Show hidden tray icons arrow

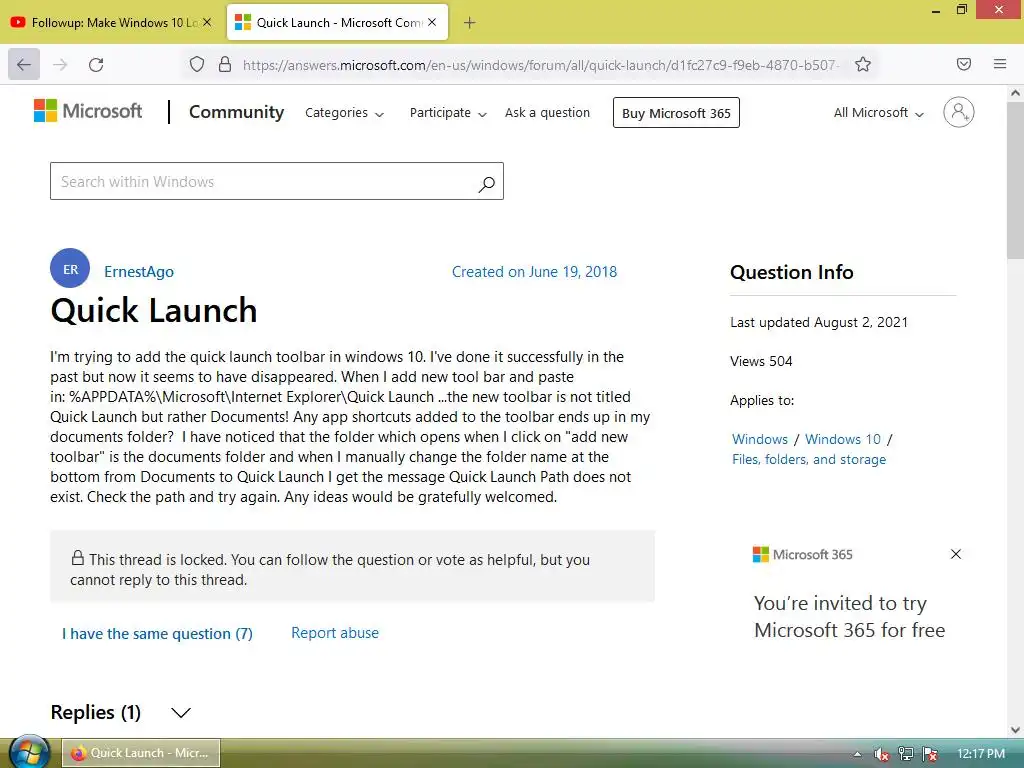(857, 754)
